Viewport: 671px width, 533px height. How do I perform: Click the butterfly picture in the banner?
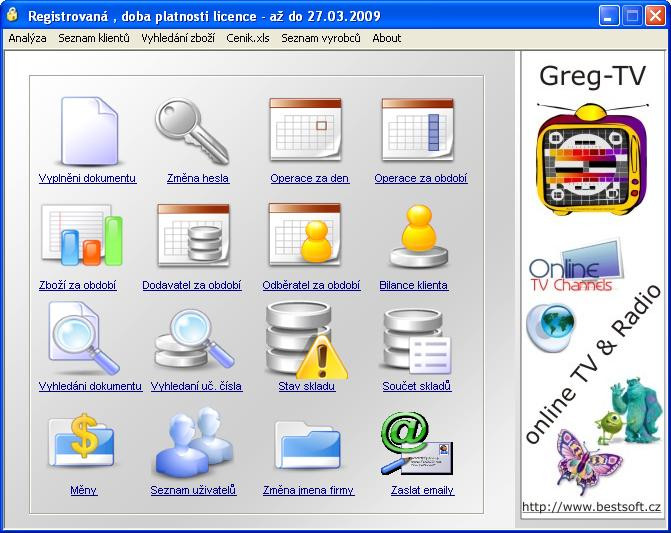pyautogui.click(x=590, y=461)
